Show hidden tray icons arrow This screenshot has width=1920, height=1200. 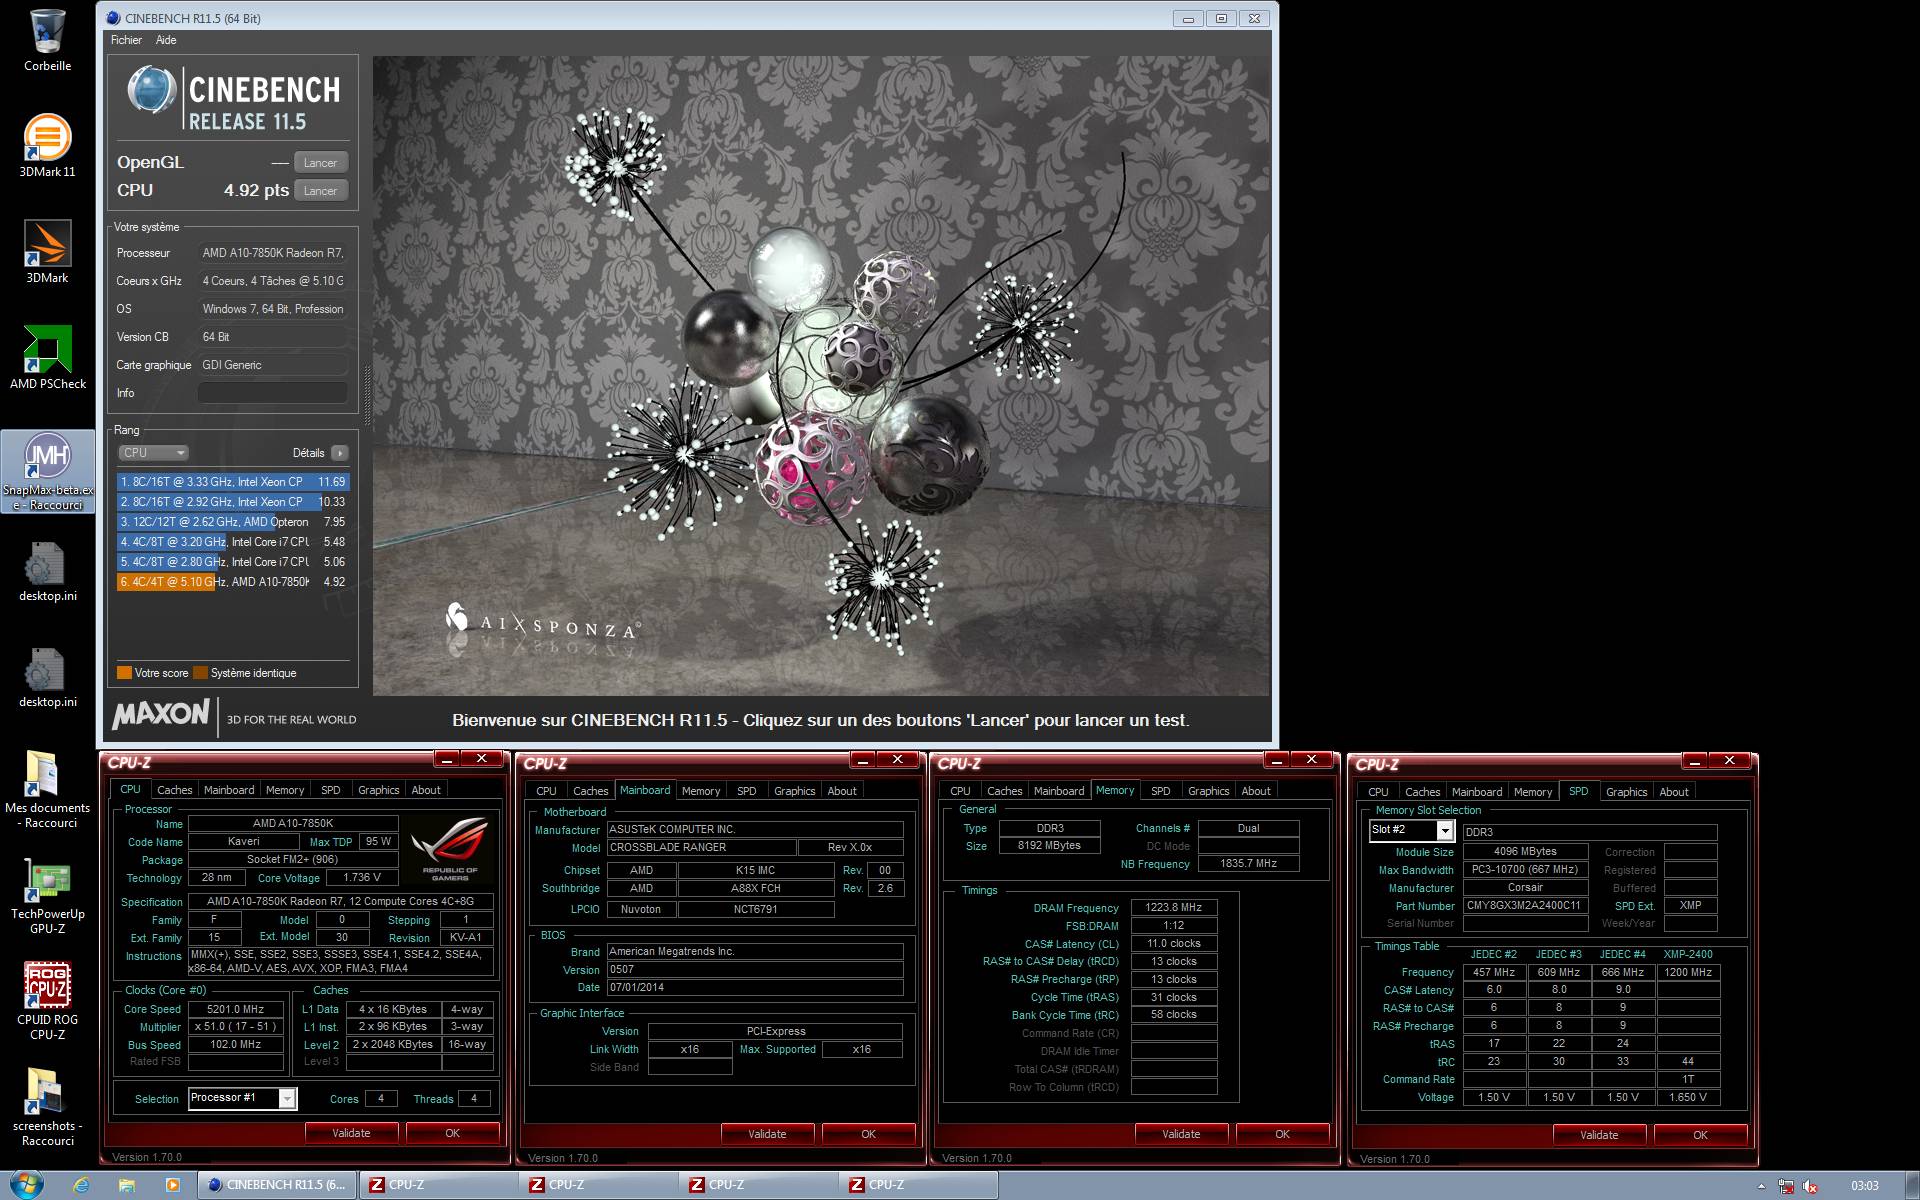[1762, 1186]
